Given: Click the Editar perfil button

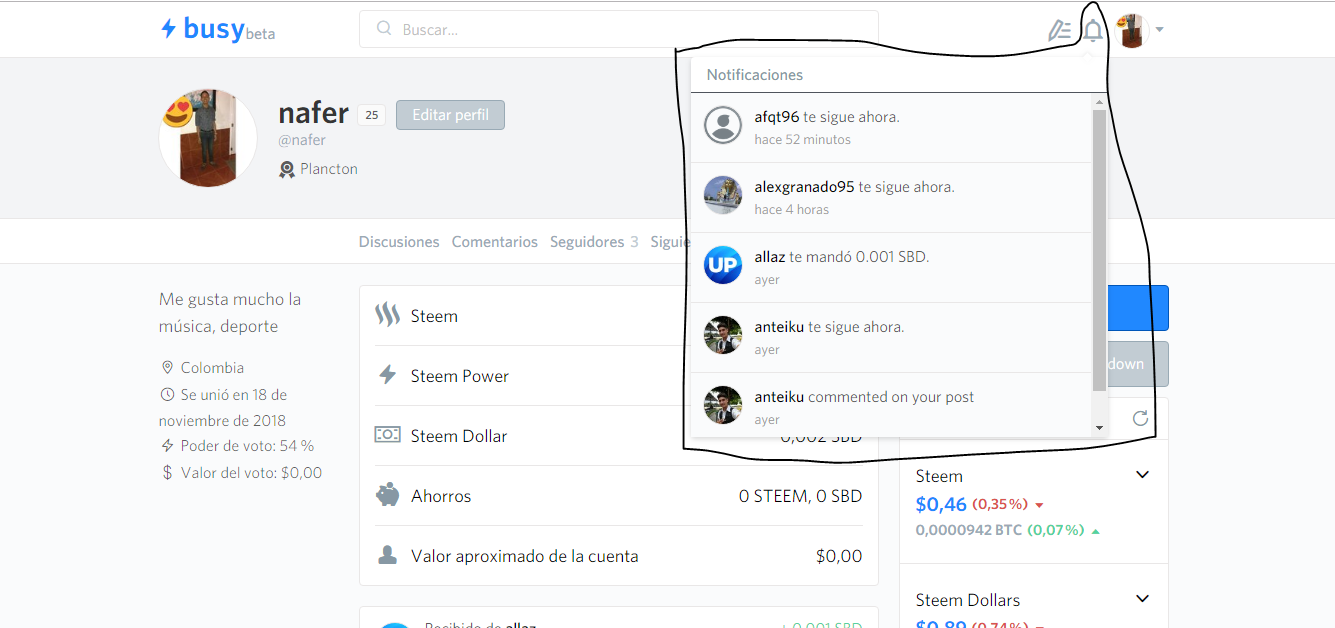Looking at the screenshot, I should point(450,115).
